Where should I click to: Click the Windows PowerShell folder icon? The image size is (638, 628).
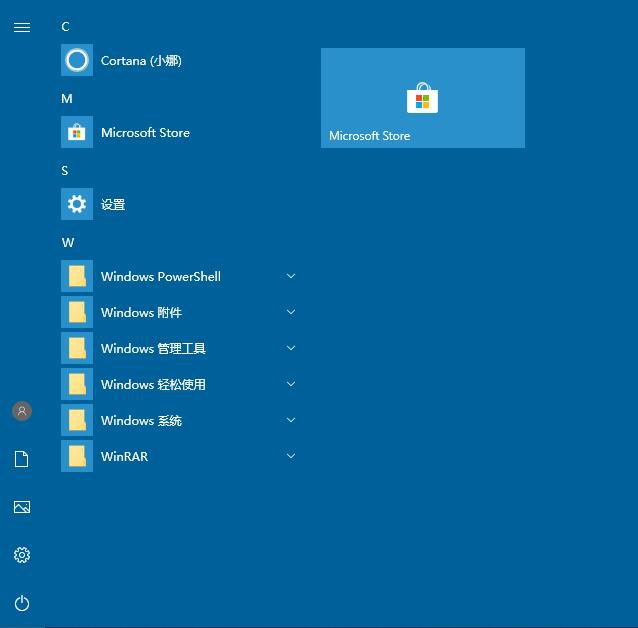coord(77,276)
